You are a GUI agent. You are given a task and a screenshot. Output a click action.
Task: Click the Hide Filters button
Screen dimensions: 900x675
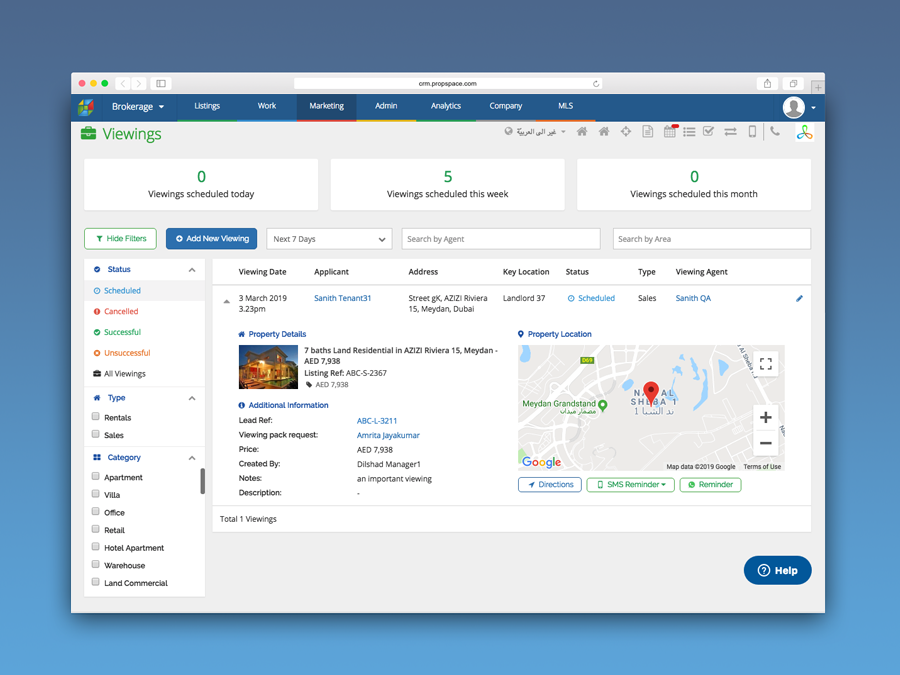121,239
